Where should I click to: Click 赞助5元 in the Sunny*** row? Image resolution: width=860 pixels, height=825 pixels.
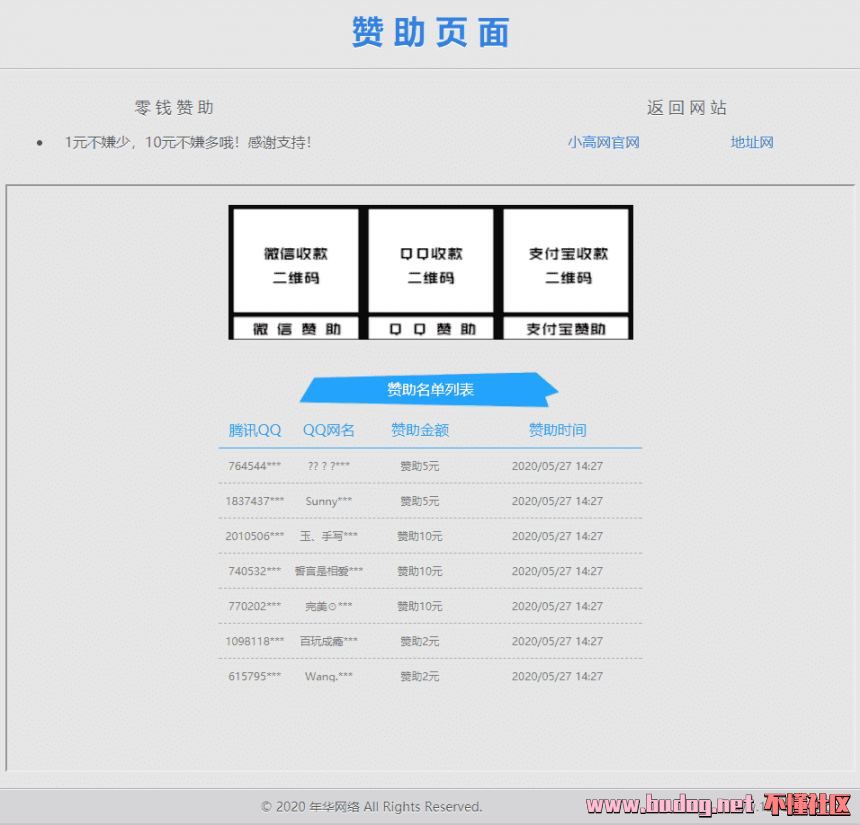point(420,501)
